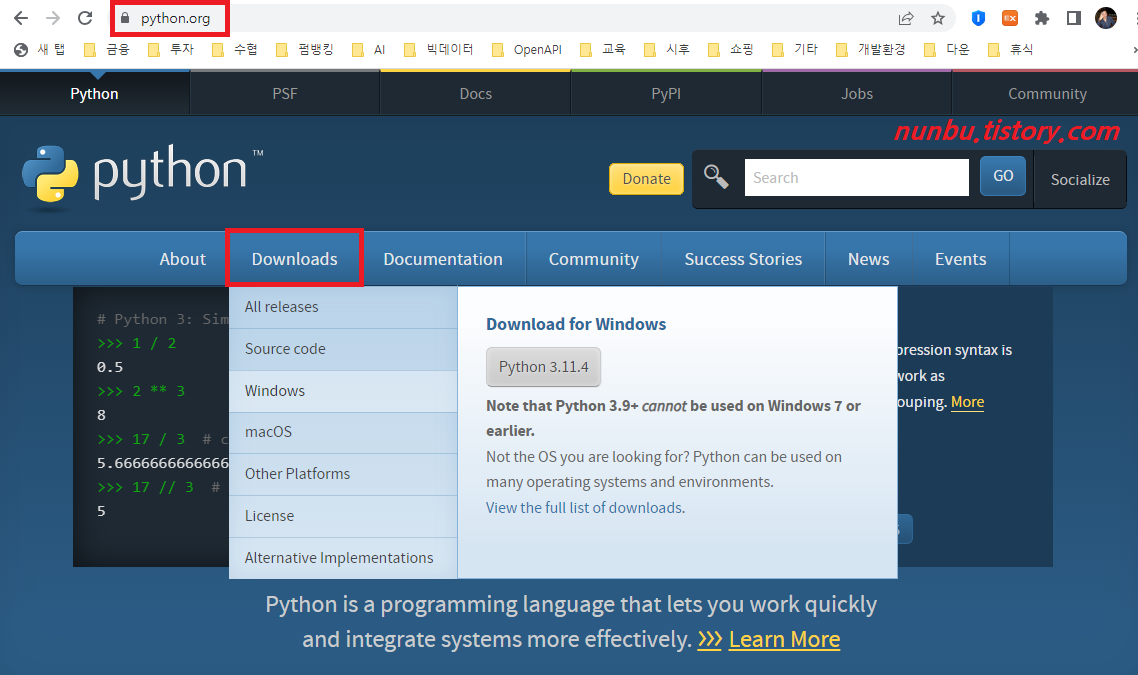
Task: Choose Source code from Downloads menu
Action: pos(343,349)
